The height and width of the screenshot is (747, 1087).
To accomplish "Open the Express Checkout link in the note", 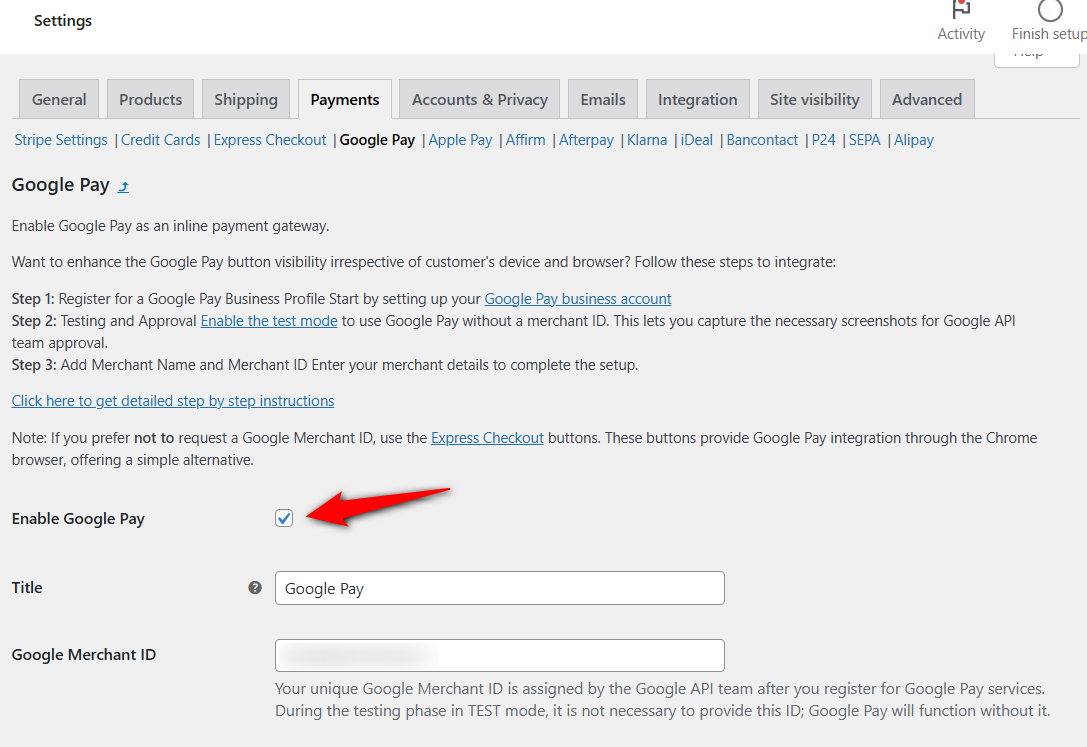I will tap(487, 437).
